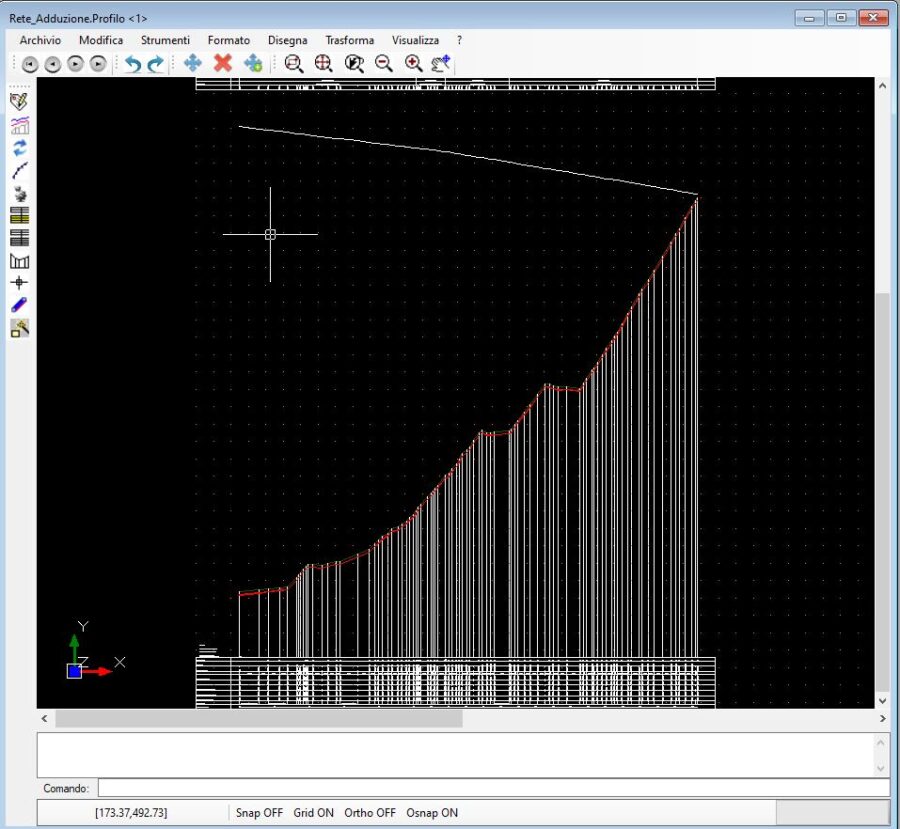
Task: Toggle Ortho OFF in status bar
Action: pos(370,813)
